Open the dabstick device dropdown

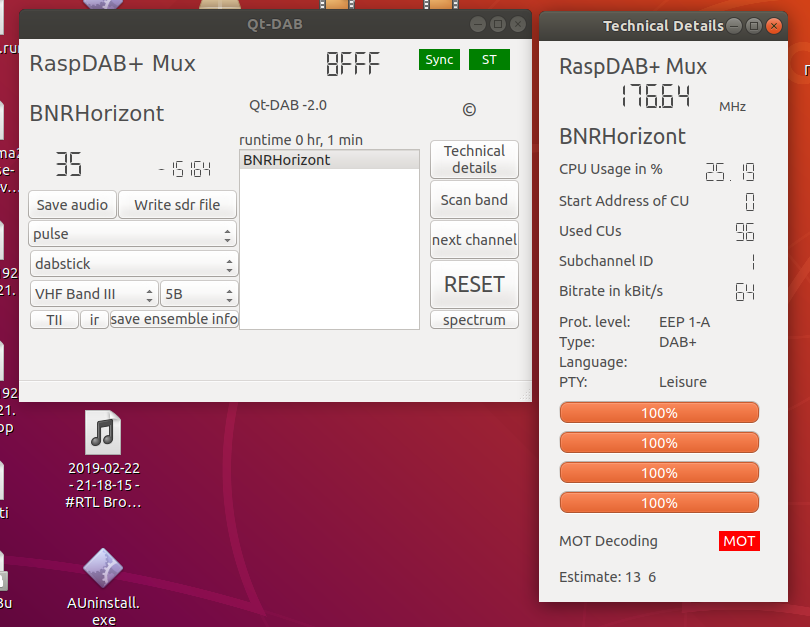134,264
